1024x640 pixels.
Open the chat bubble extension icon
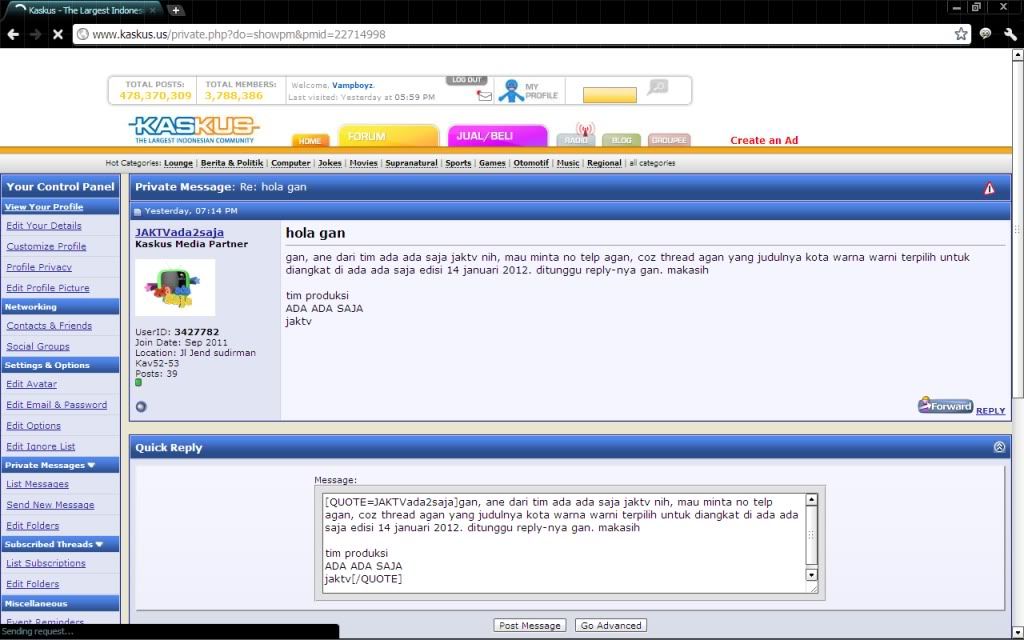coord(985,34)
